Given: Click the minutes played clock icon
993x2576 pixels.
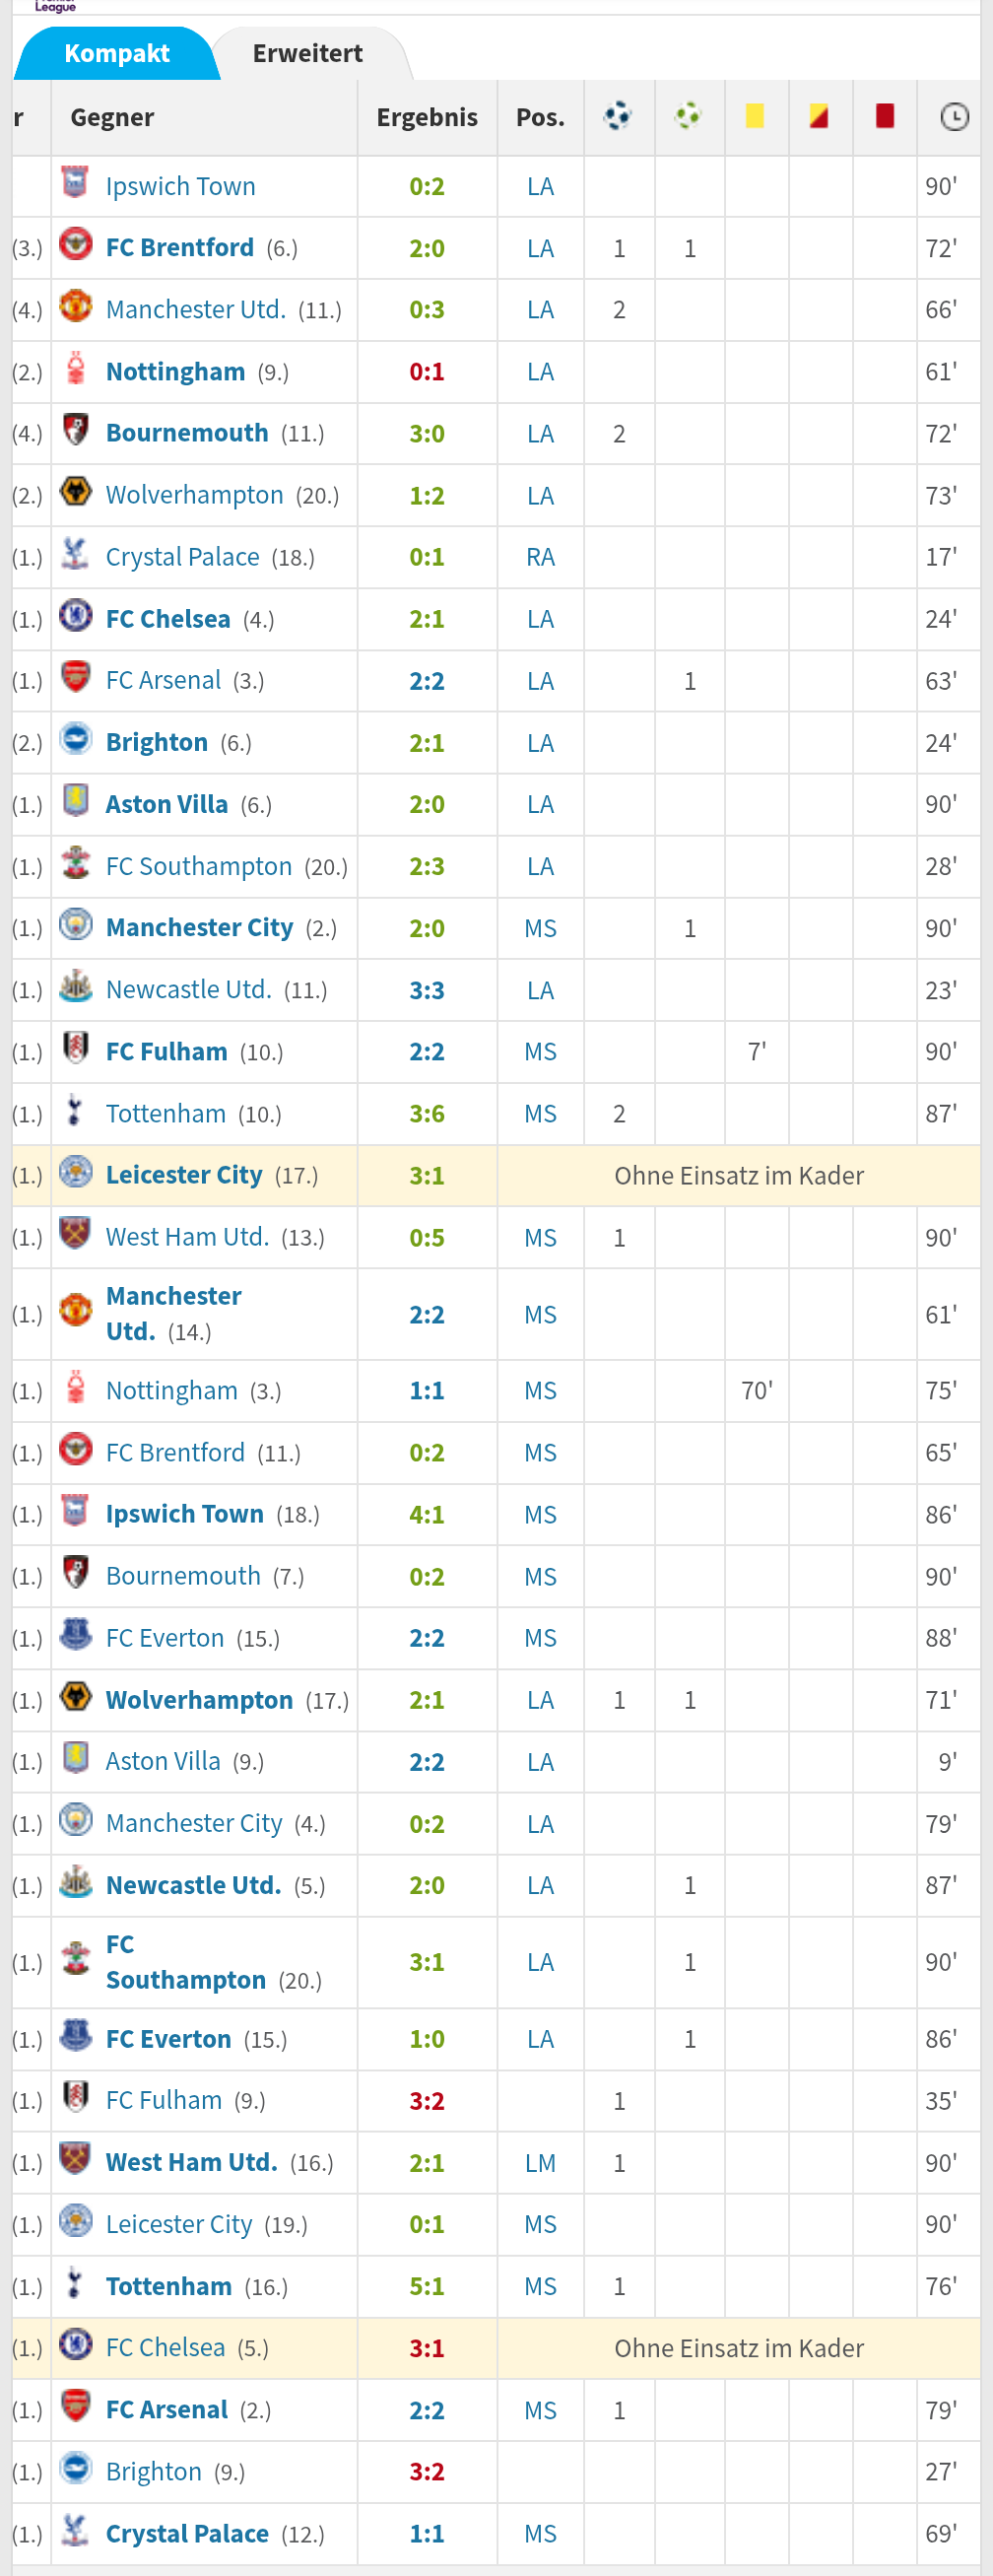Looking at the screenshot, I should (x=955, y=117).
